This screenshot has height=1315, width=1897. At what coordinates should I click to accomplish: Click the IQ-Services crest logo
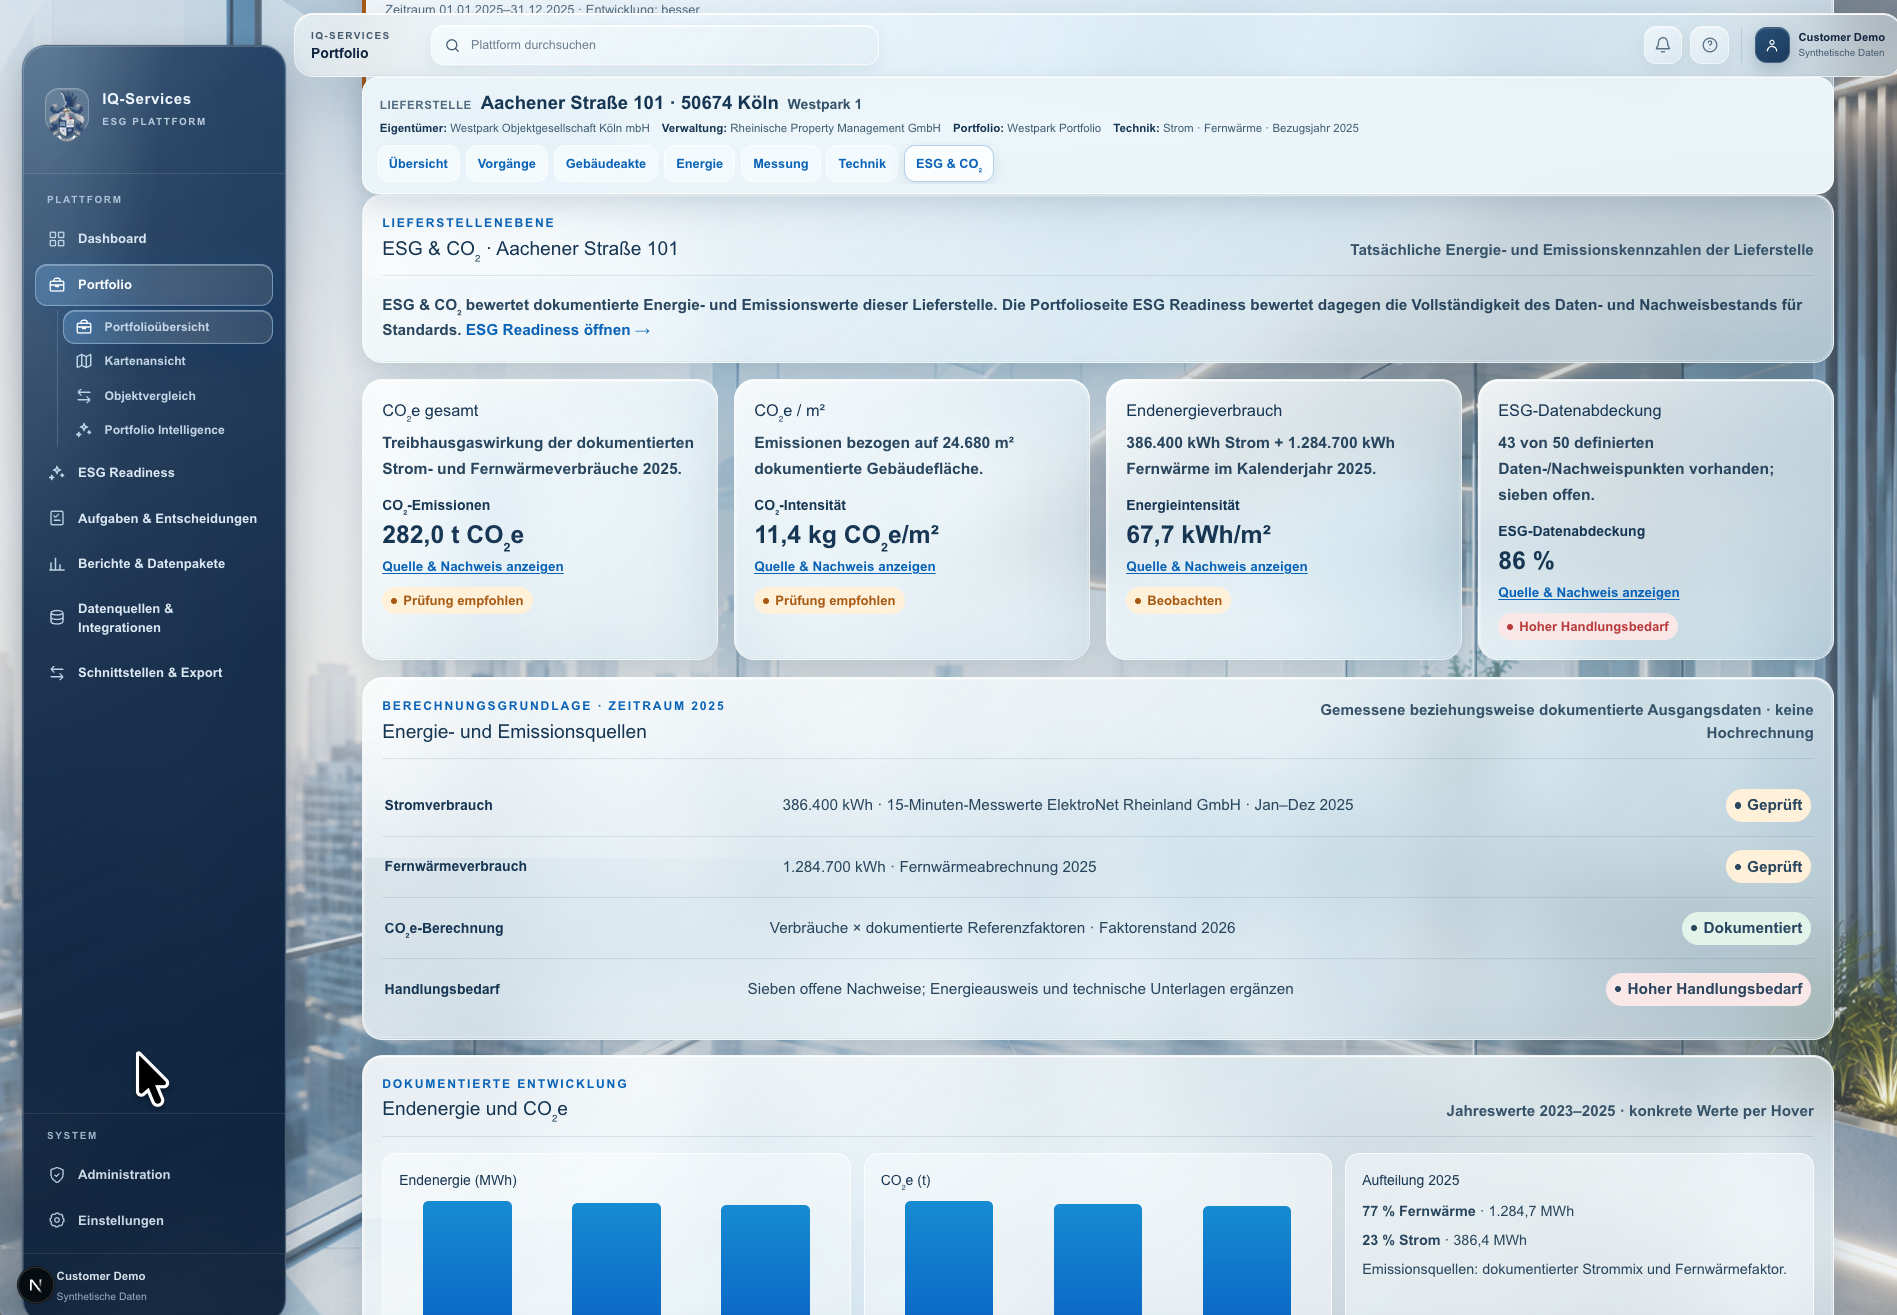(67, 114)
